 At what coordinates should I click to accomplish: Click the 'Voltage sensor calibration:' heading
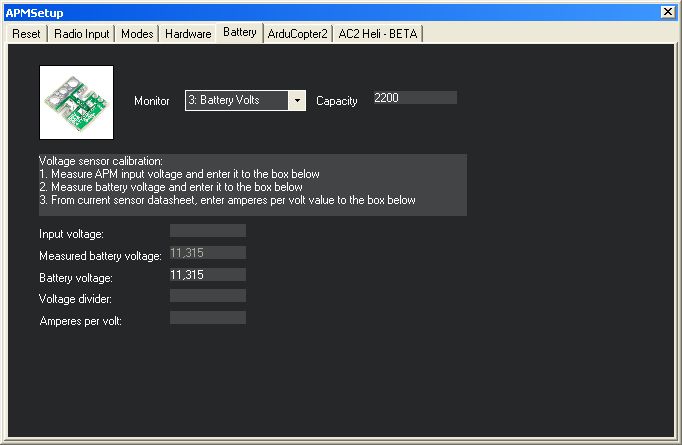tap(101, 161)
